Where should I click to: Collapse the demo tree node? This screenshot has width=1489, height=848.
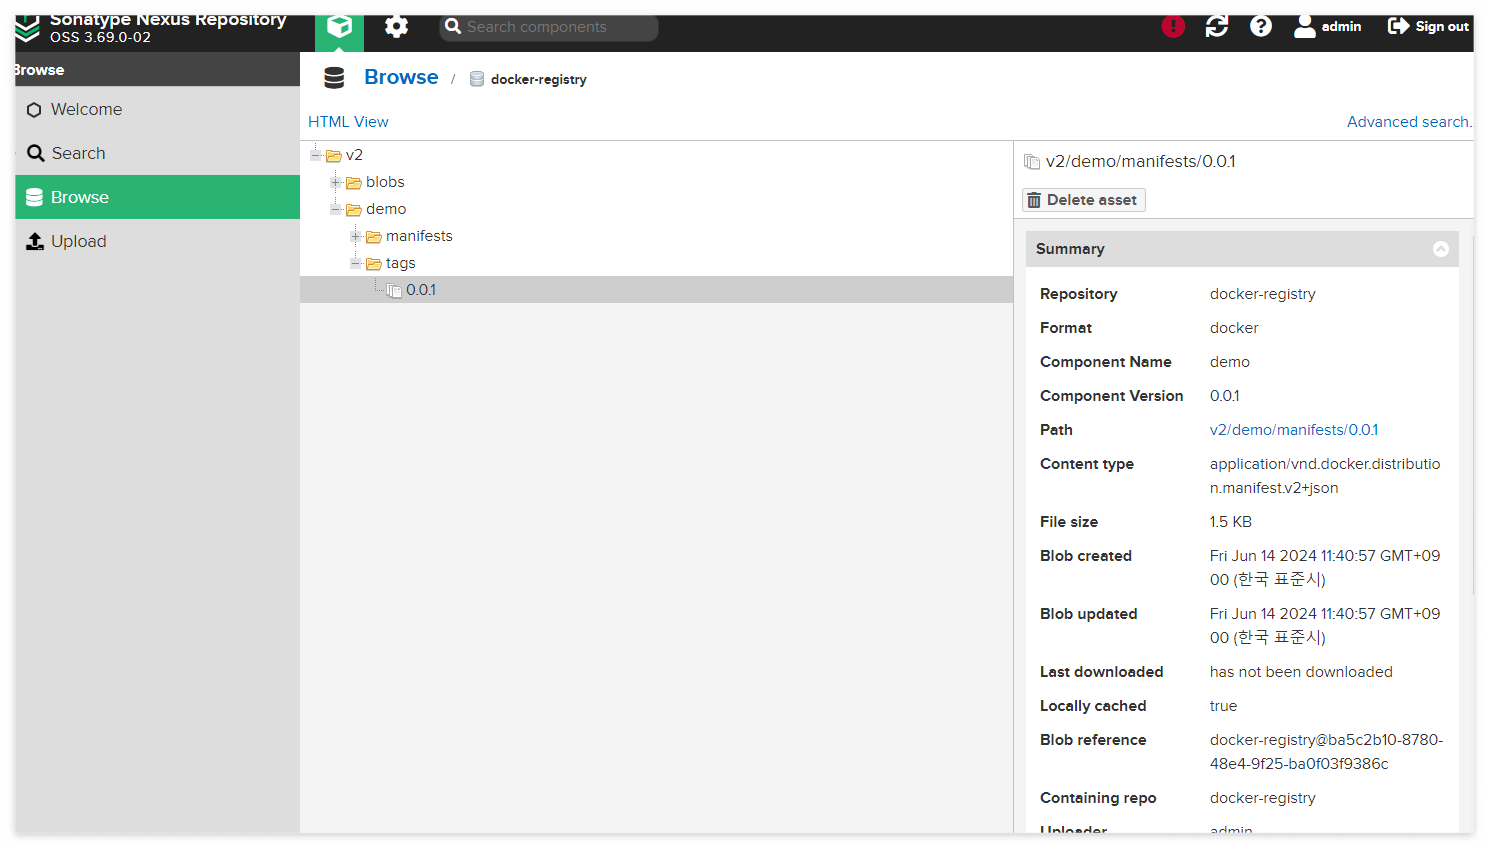click(x=336, y=209)
